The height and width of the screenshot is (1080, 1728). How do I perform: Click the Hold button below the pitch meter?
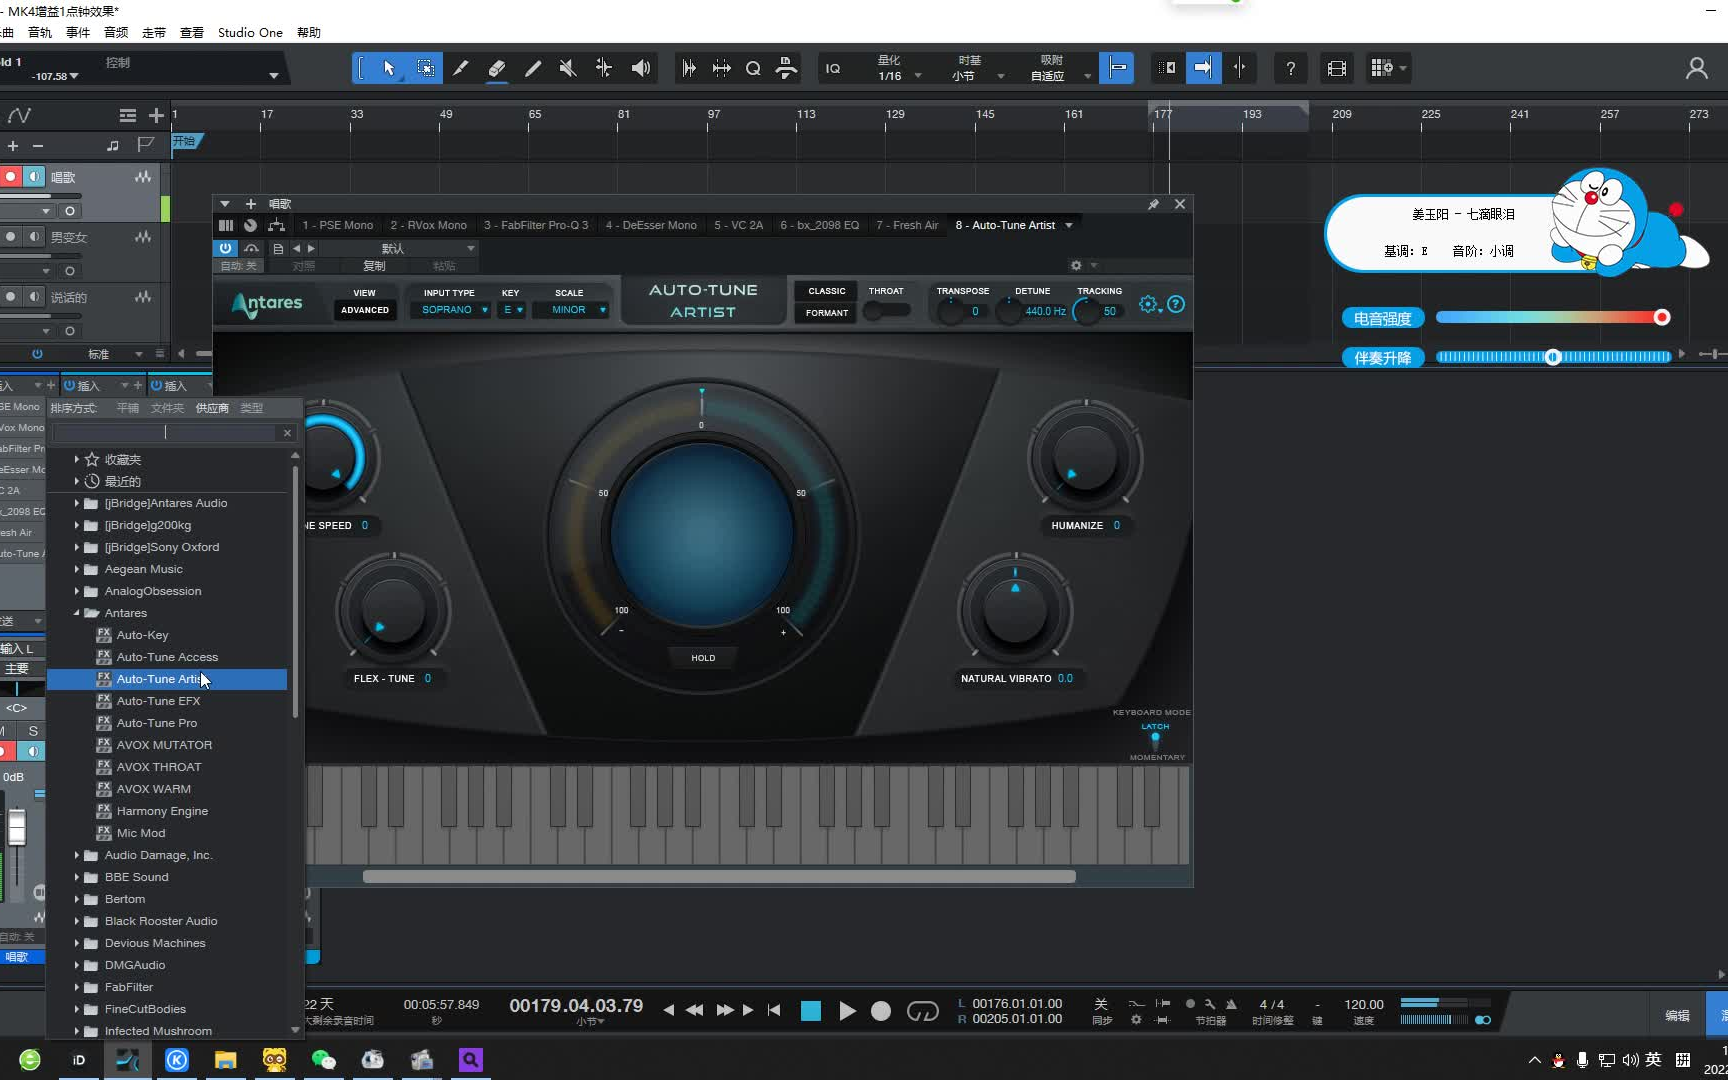703,658
